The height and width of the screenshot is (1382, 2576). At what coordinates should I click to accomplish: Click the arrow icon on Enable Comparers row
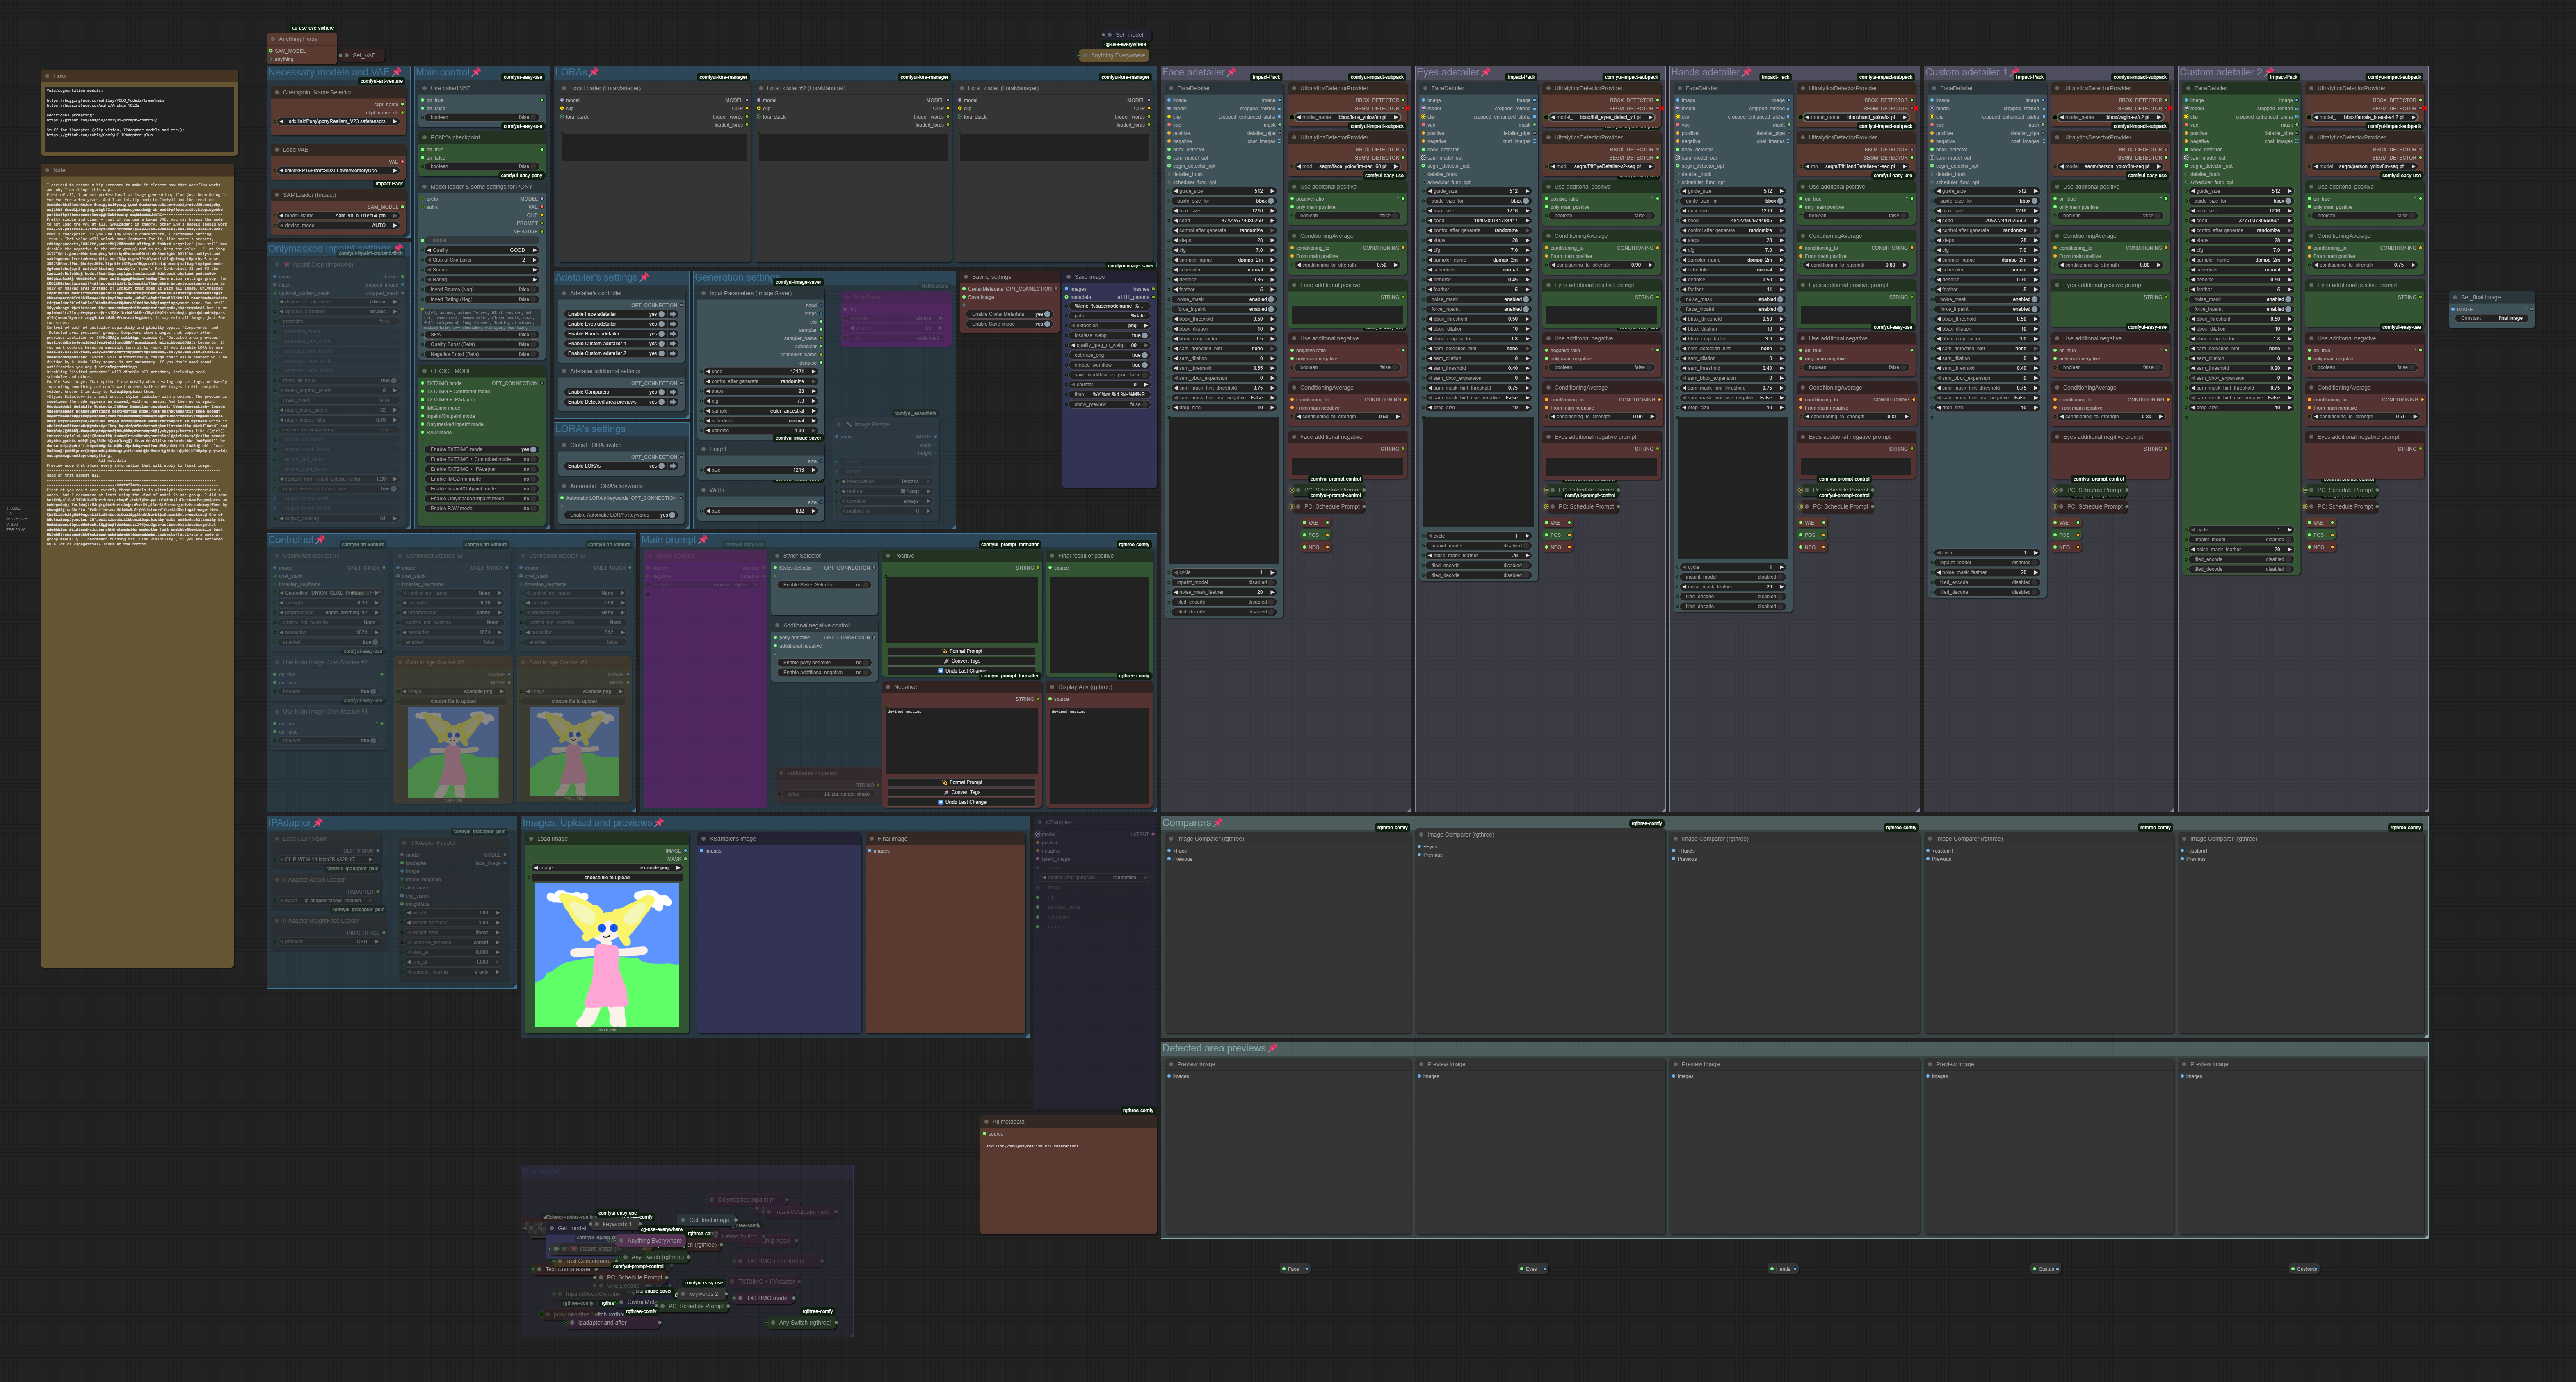click(x=673, y=392)
